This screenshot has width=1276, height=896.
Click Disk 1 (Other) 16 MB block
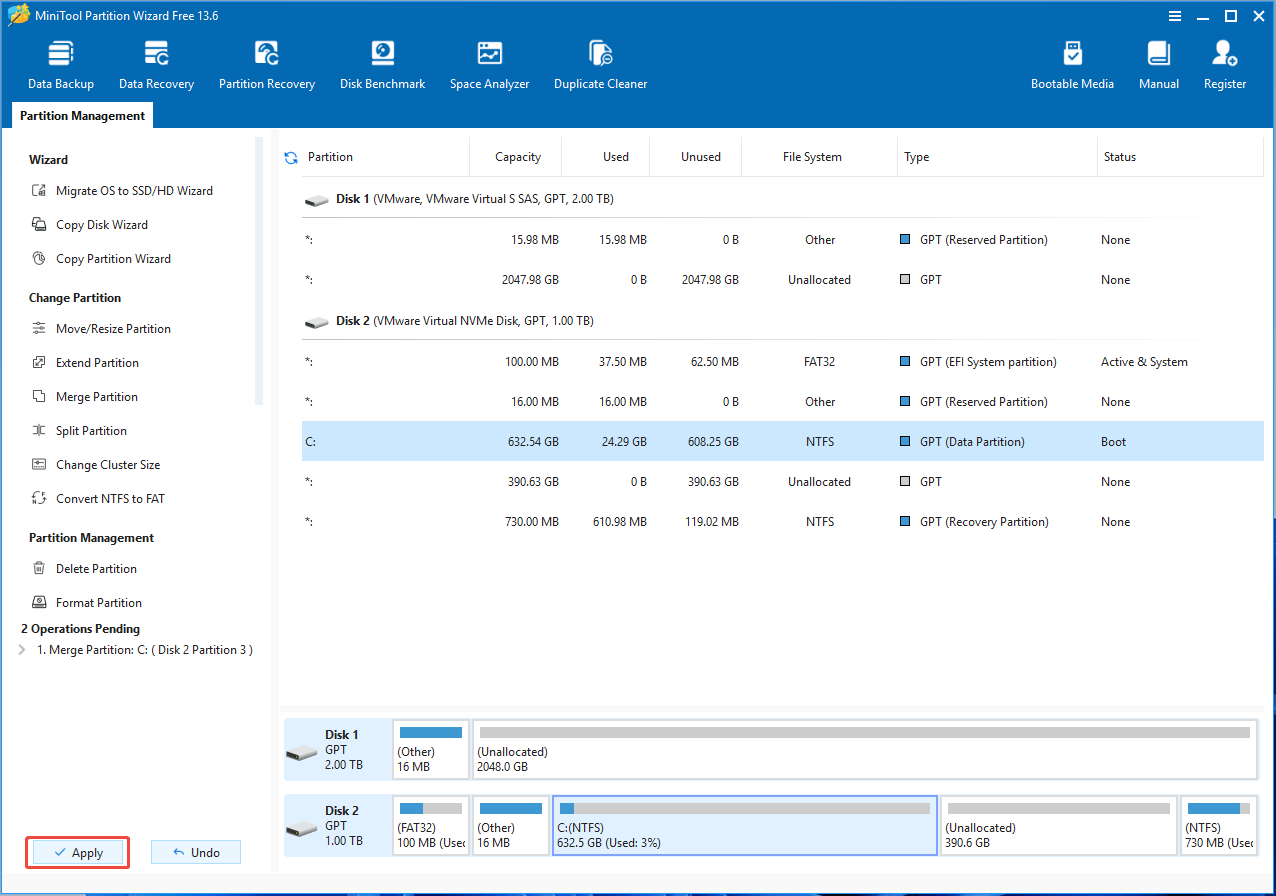[431, 749]
